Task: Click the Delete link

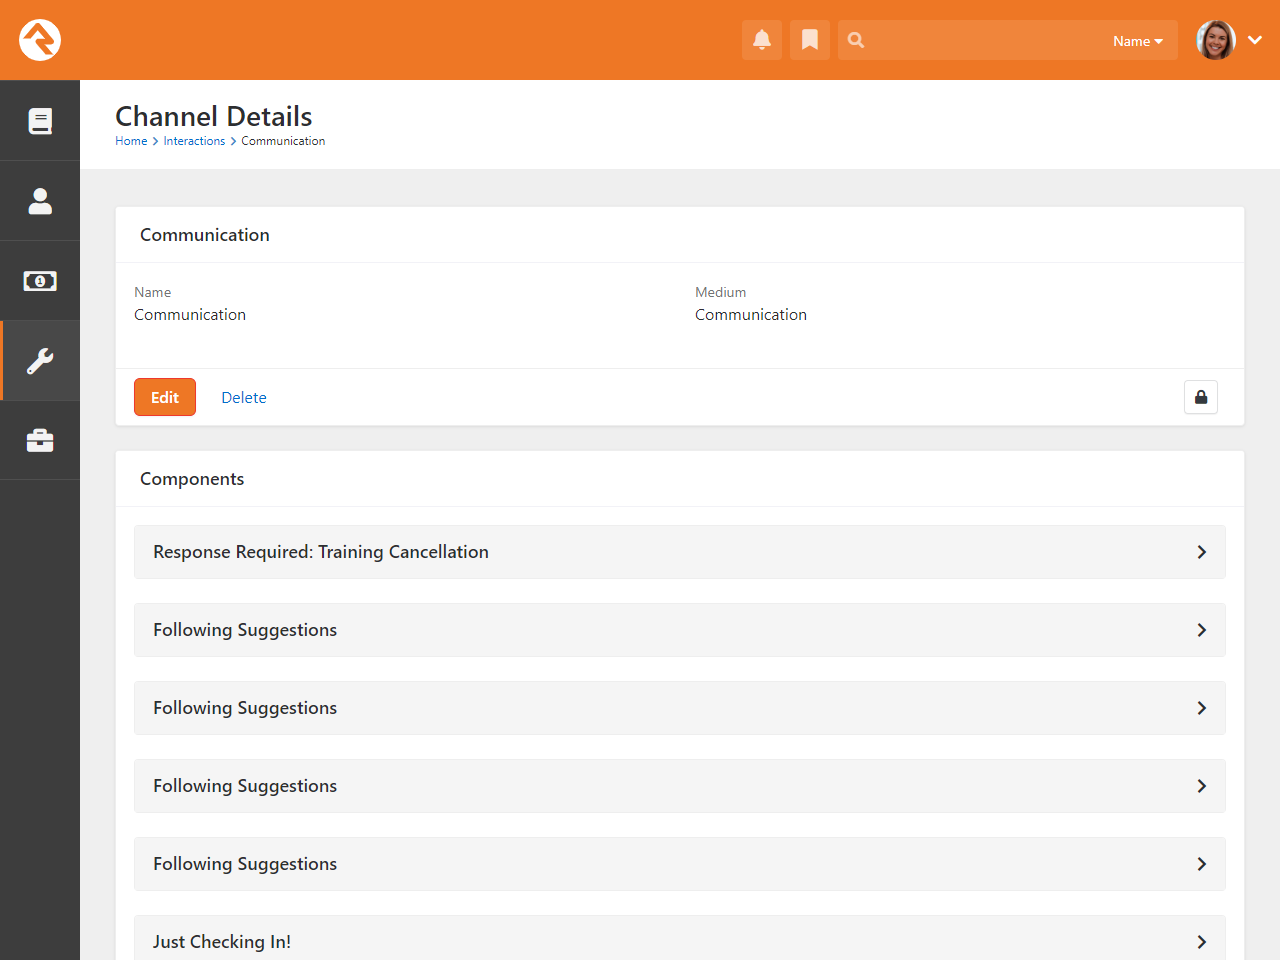Action: [x=244, y=397]
